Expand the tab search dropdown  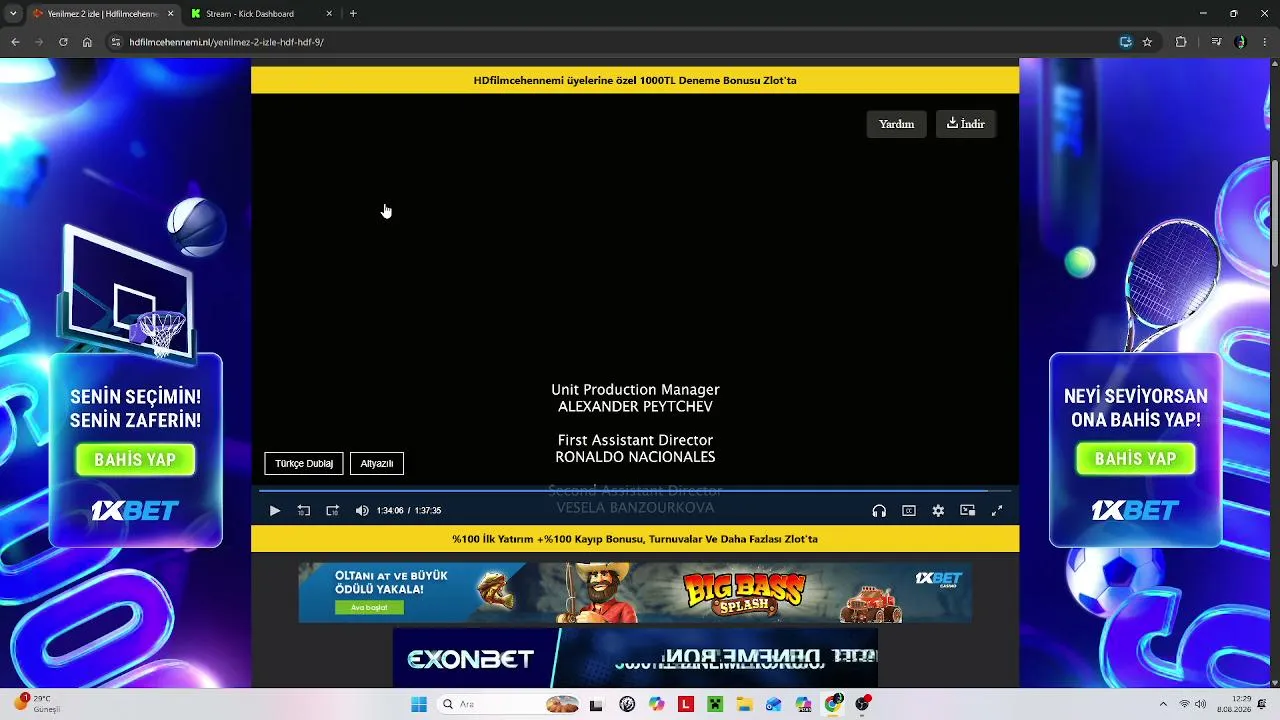pos(13,14)
